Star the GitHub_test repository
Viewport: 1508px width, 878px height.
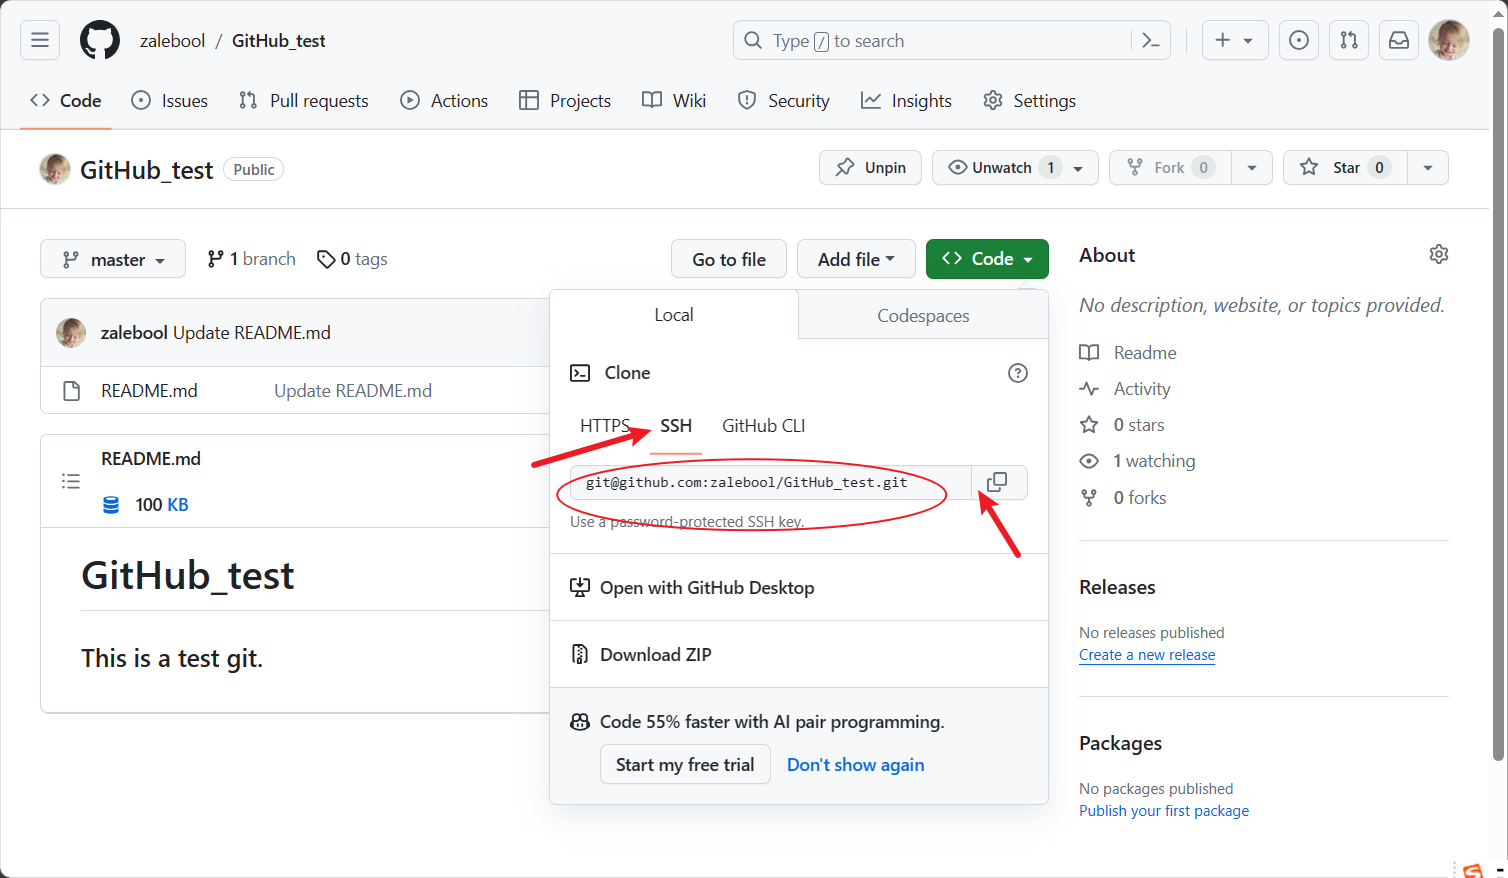pos(1345,168)
